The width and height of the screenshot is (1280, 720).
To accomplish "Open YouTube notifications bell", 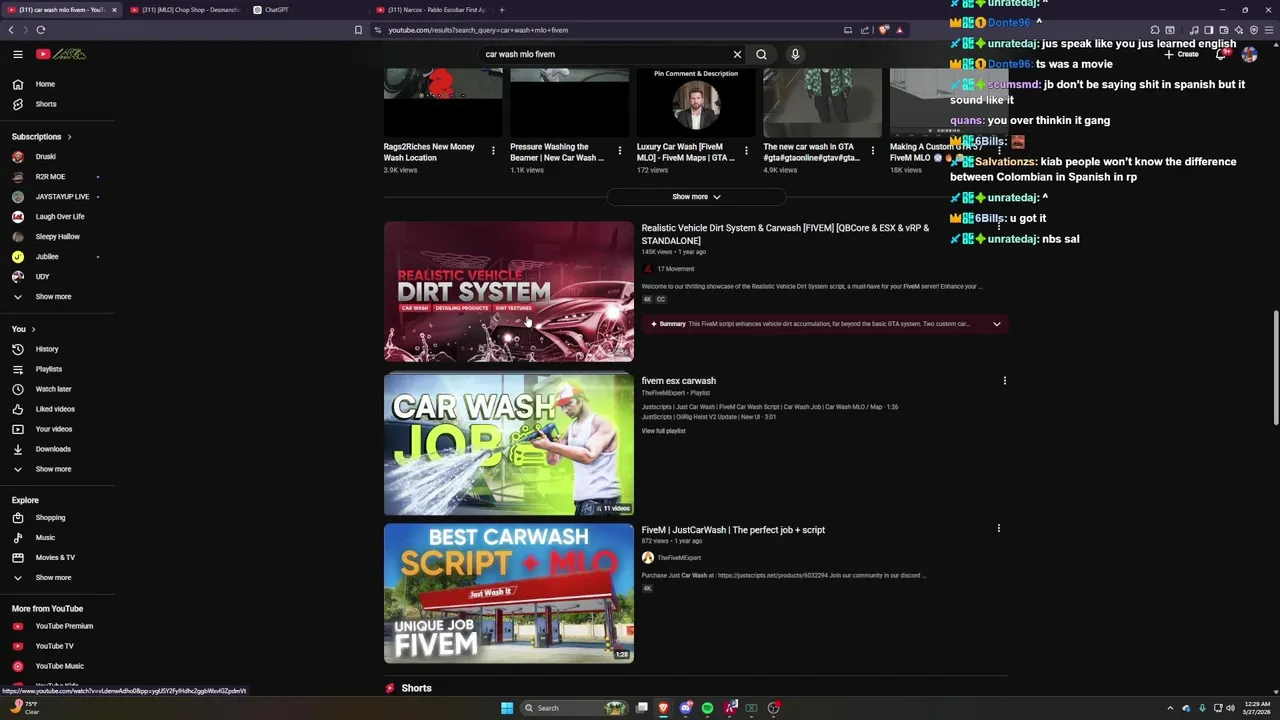I will [1220, 54].
